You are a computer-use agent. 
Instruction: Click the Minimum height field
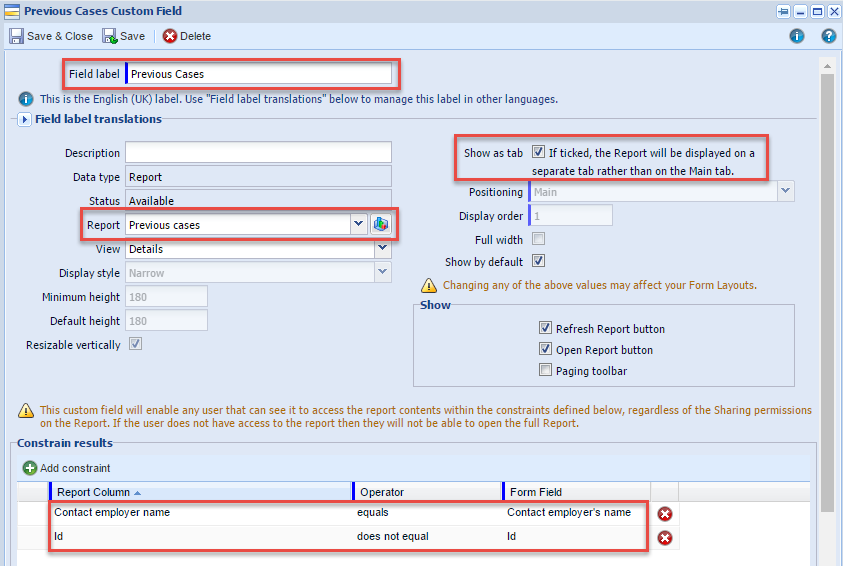[167, 297]
